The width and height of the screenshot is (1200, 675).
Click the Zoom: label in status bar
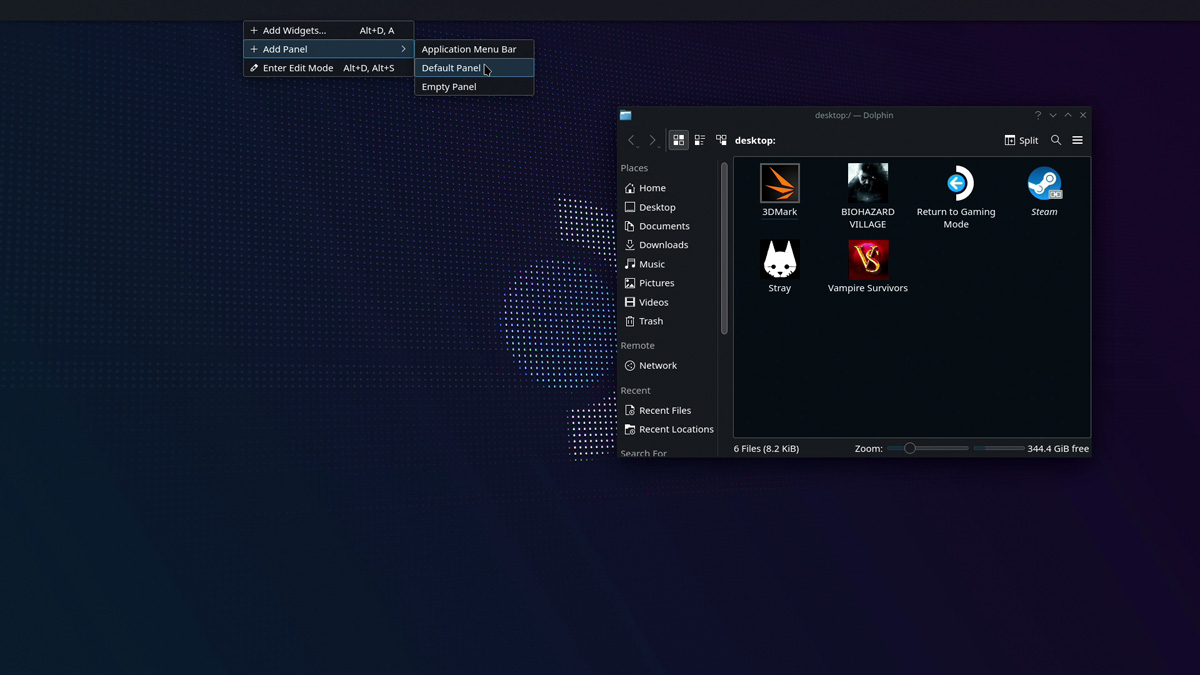pyautogui.click(x=869, y=449)
